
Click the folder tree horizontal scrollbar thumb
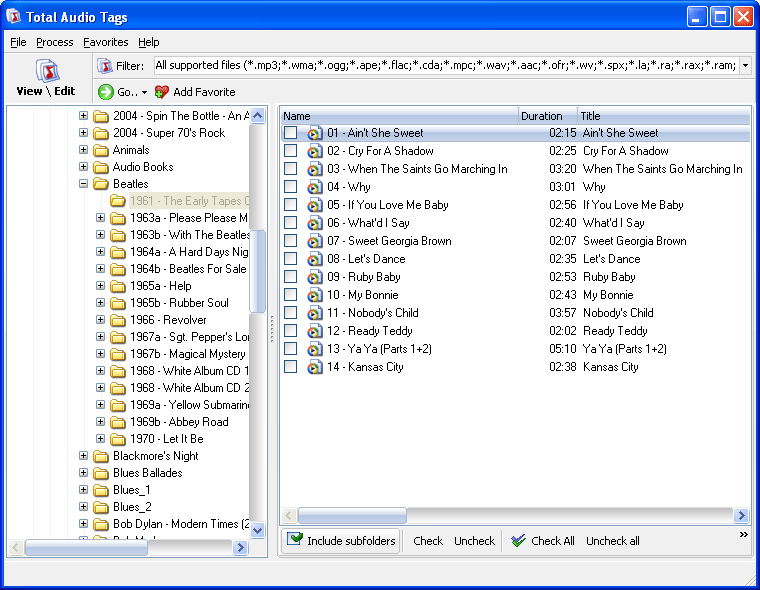86,547
